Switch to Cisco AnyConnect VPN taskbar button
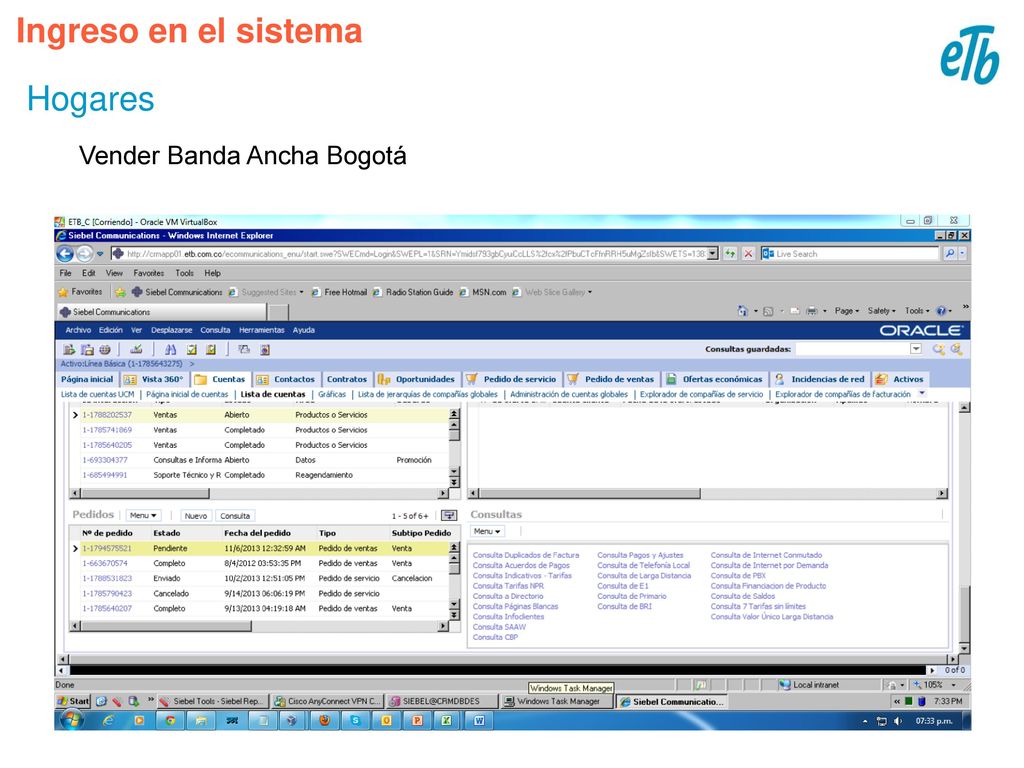The height and width of the screenshot is (768, 1024). [x=327, y=701]
